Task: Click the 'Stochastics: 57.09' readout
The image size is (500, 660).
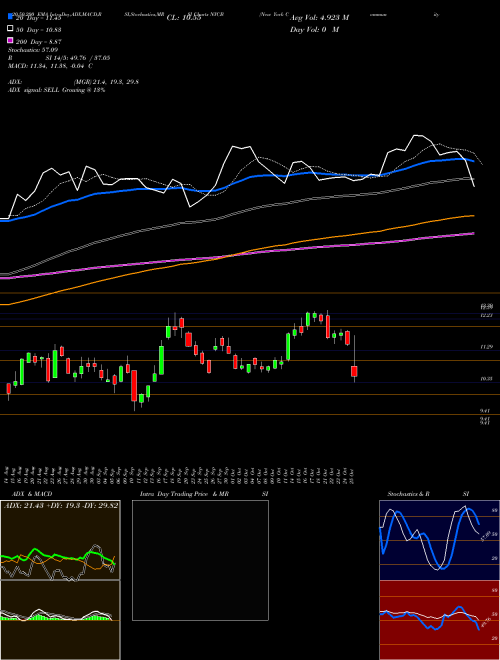Action: 33,50
